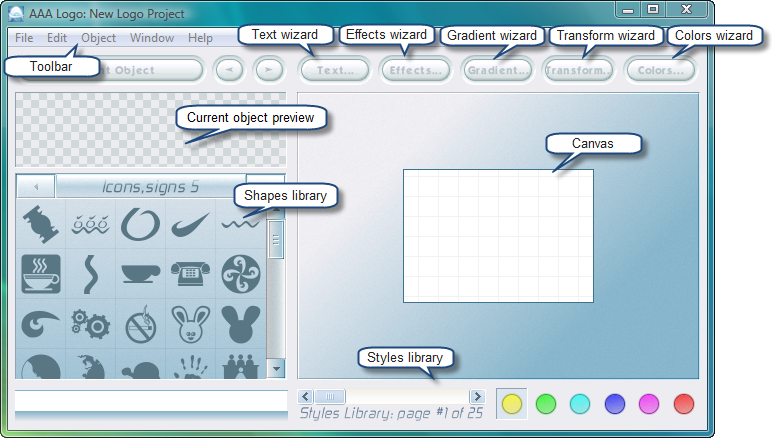The width and height of the screenshot is (772, 438).
Task: Select the wrapped candy shape
Action: (41, 224)
